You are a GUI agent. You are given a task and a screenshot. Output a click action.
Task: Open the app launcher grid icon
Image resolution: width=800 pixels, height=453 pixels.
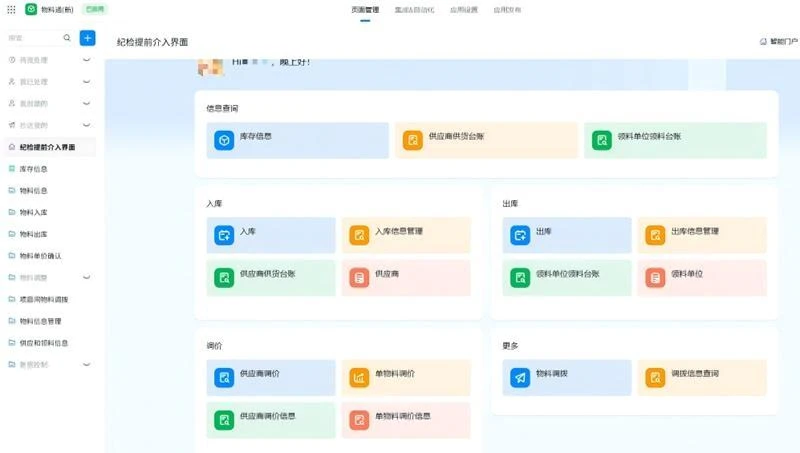pyautogui.click(x=11, y=9)
